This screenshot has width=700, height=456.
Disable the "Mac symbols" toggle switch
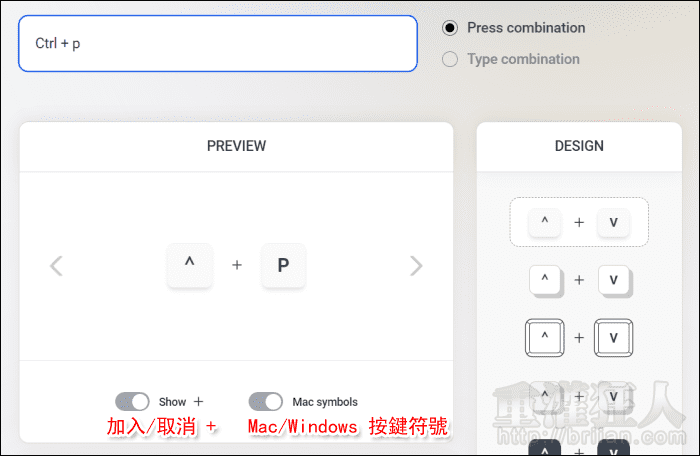[x=265, y=401]
